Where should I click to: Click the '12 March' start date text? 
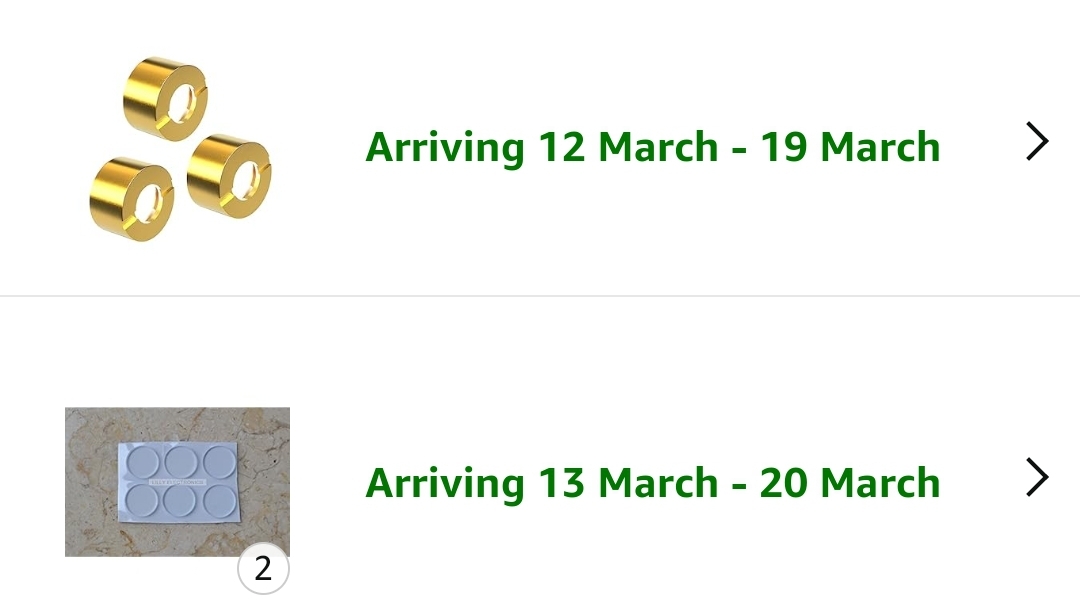(x=628, y=147)
